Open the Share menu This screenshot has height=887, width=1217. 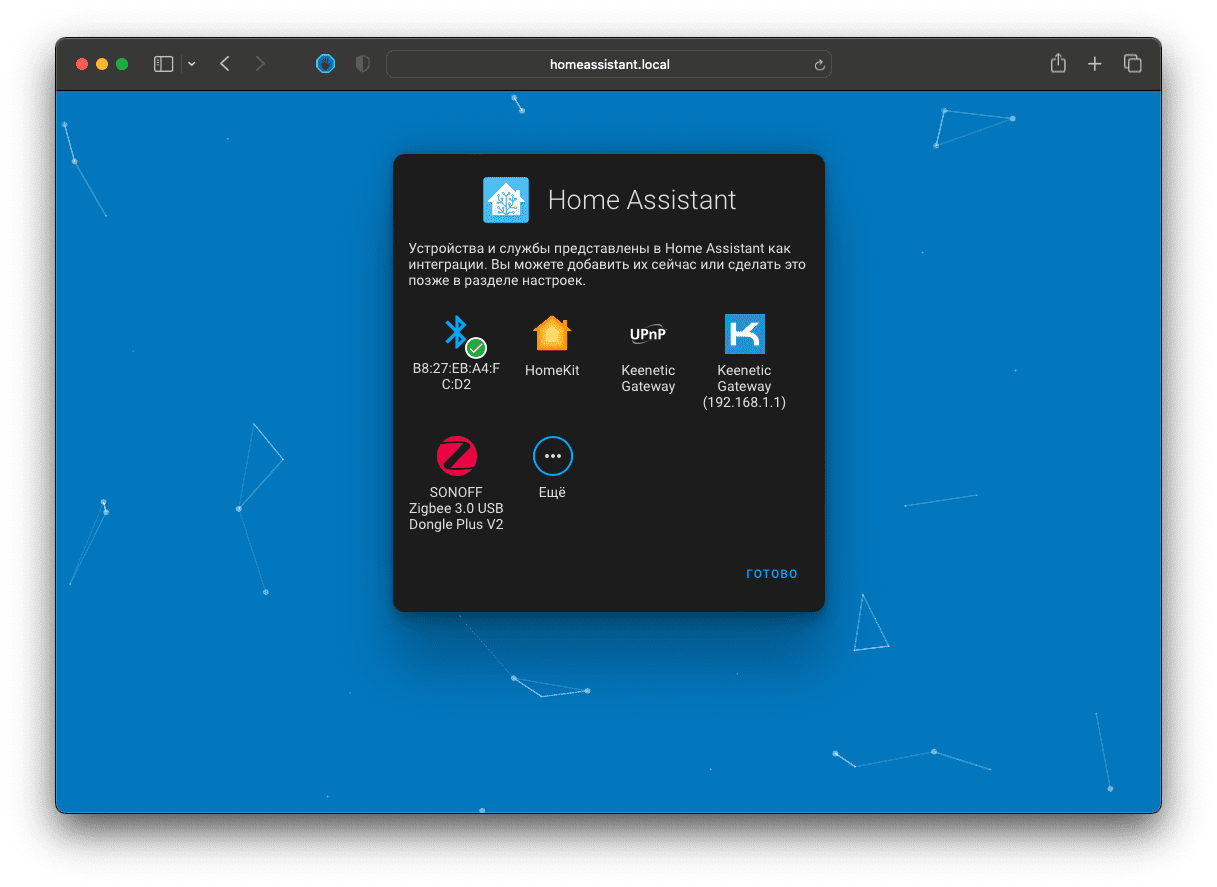click(1058, 63)
